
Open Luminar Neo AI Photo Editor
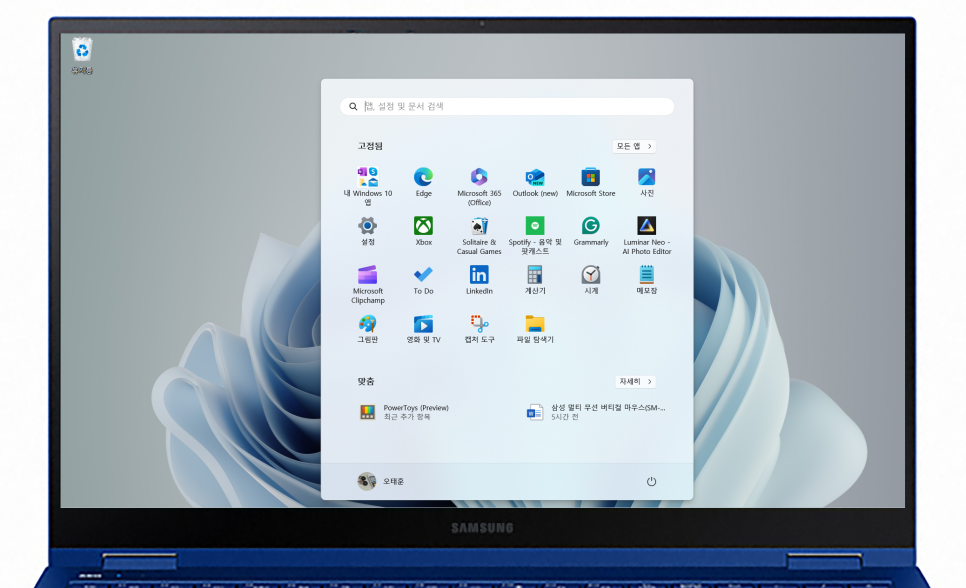pos(646,235)
